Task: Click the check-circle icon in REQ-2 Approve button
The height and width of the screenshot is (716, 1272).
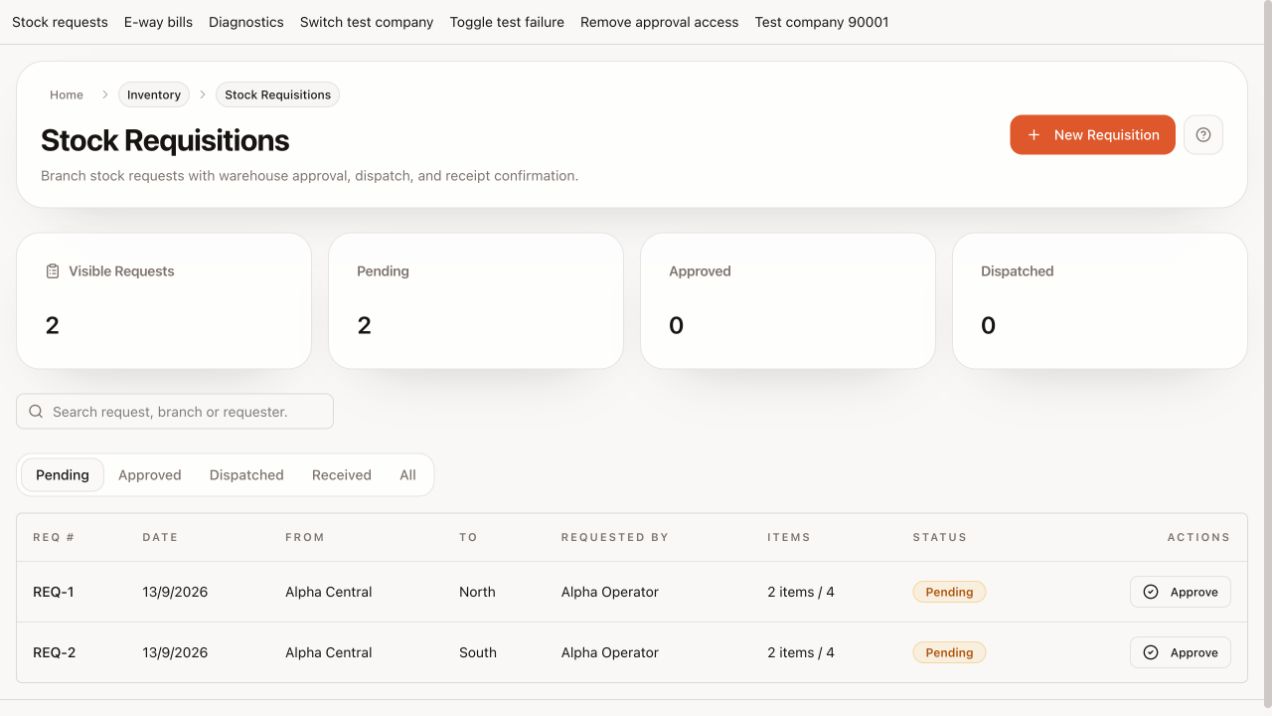Action: click(x=1151, y=652)
